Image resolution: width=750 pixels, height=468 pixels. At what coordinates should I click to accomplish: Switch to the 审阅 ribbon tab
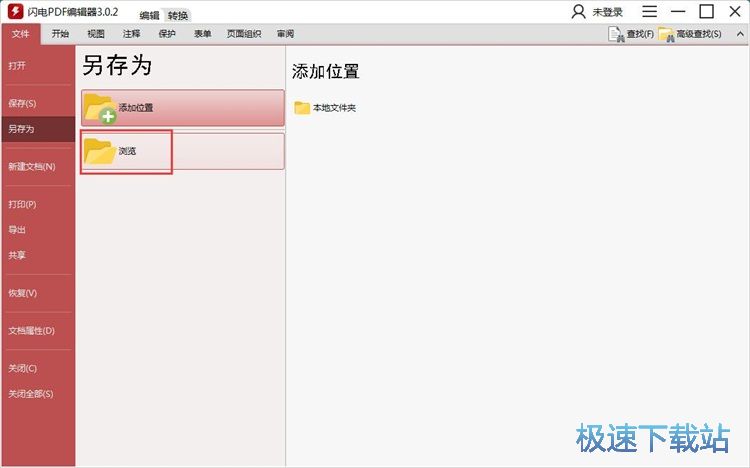point(286,34)
